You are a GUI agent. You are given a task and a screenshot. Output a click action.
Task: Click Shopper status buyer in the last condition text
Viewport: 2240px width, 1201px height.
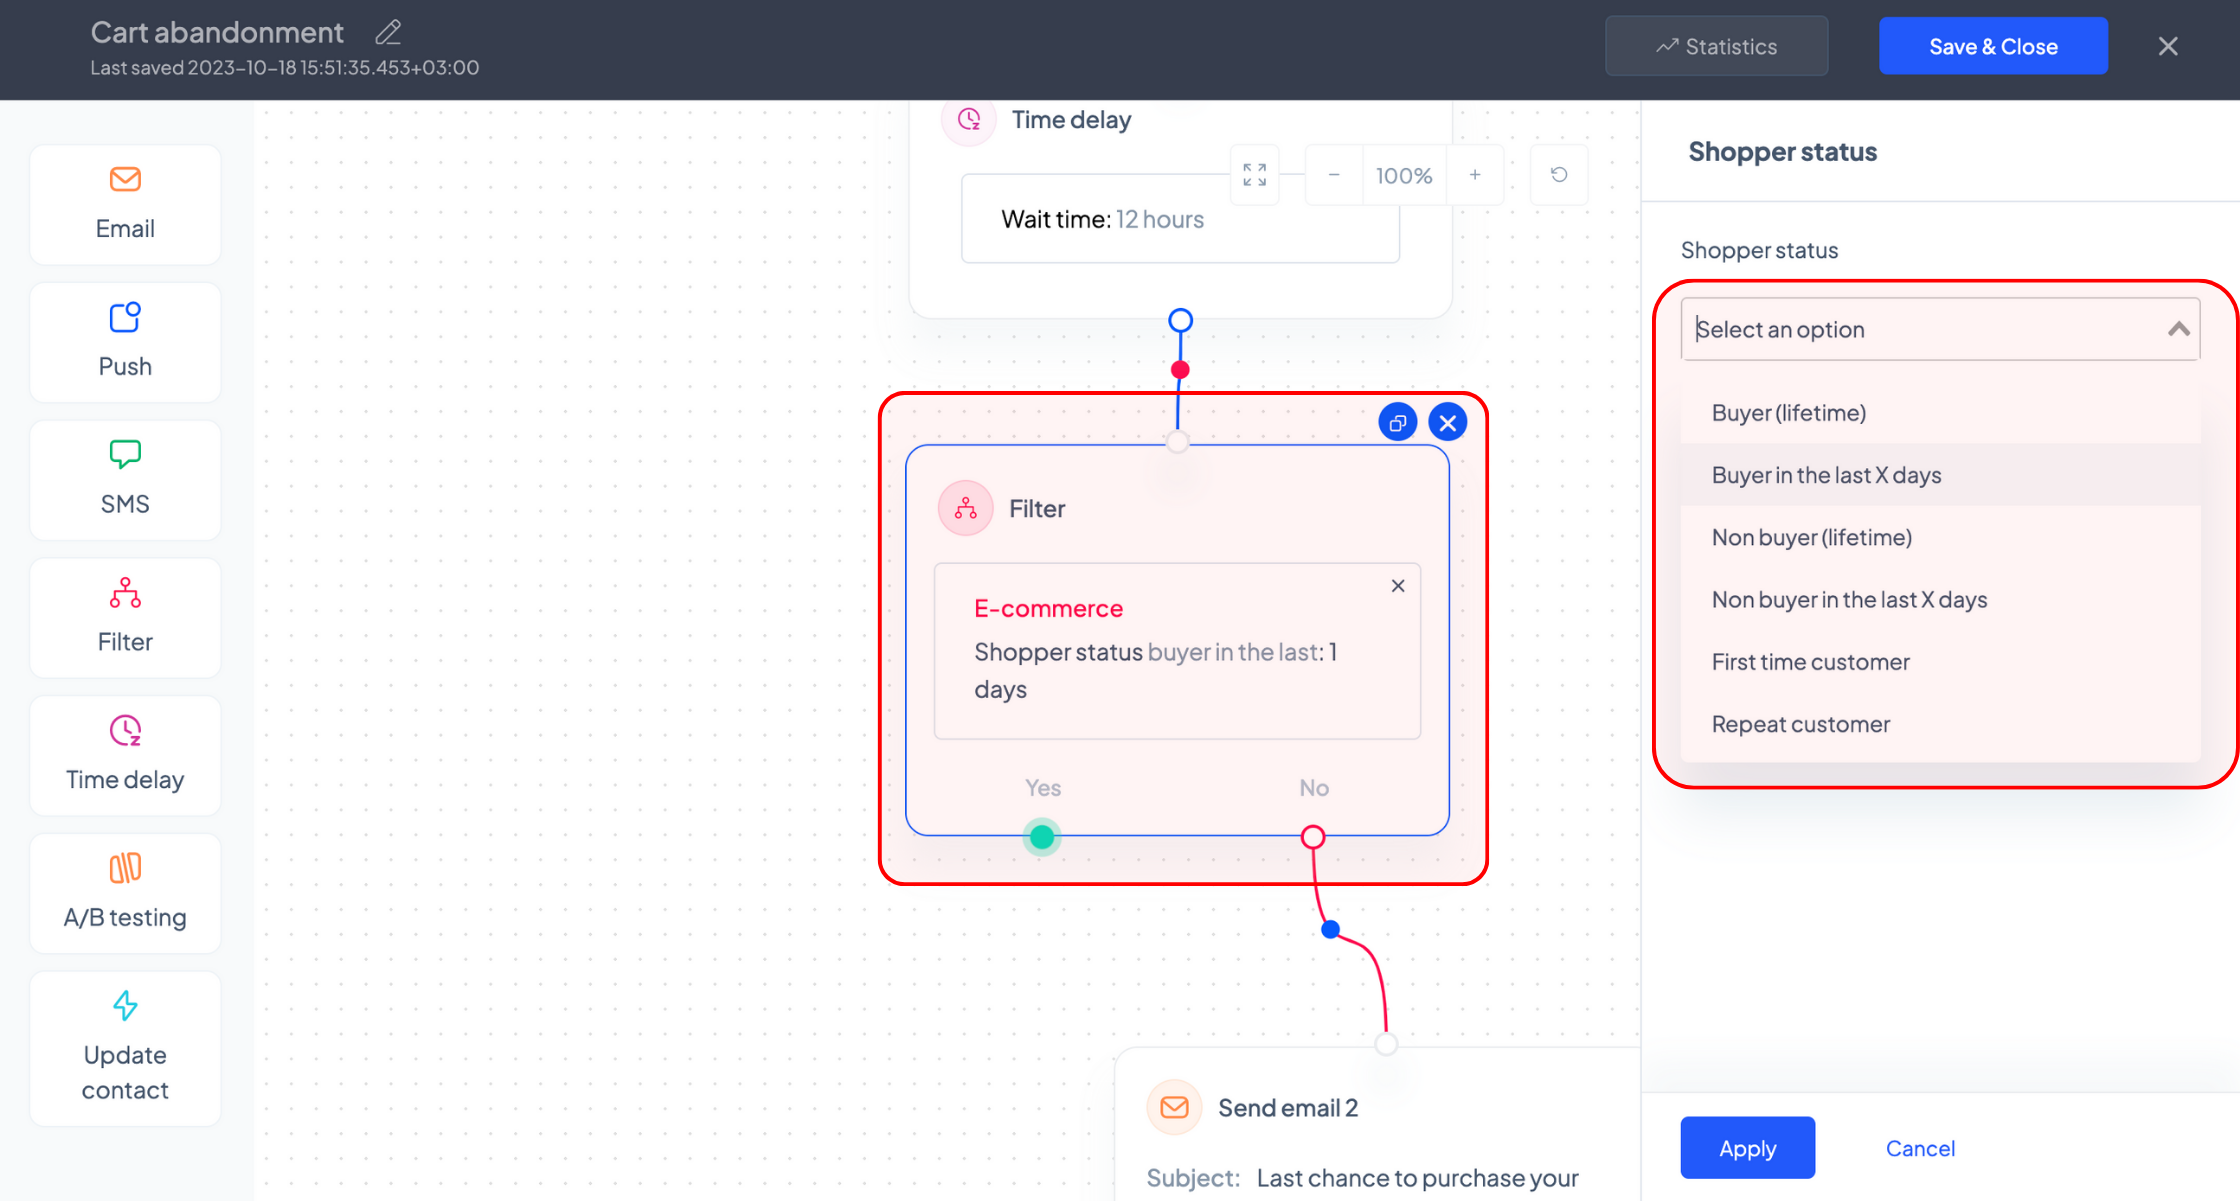click(1155, 670)
